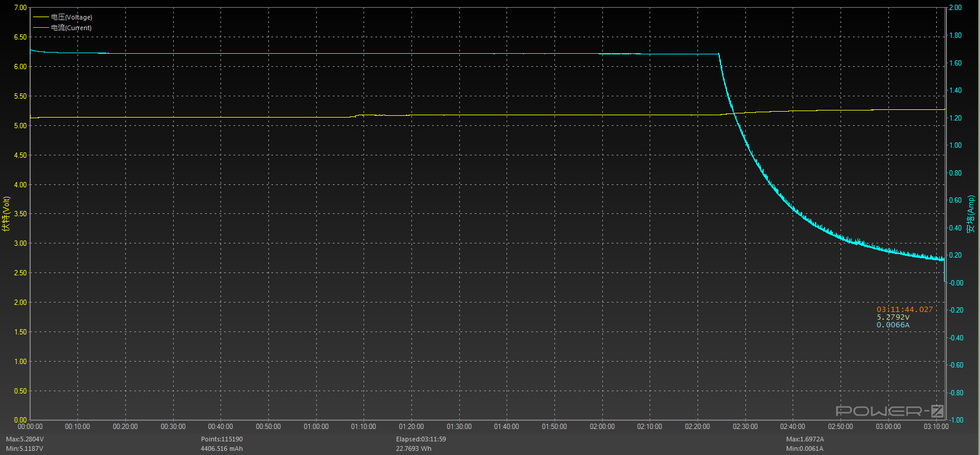Click the 02:30:00 time axis label
The image size is (980, 455).
click(745, 426)
